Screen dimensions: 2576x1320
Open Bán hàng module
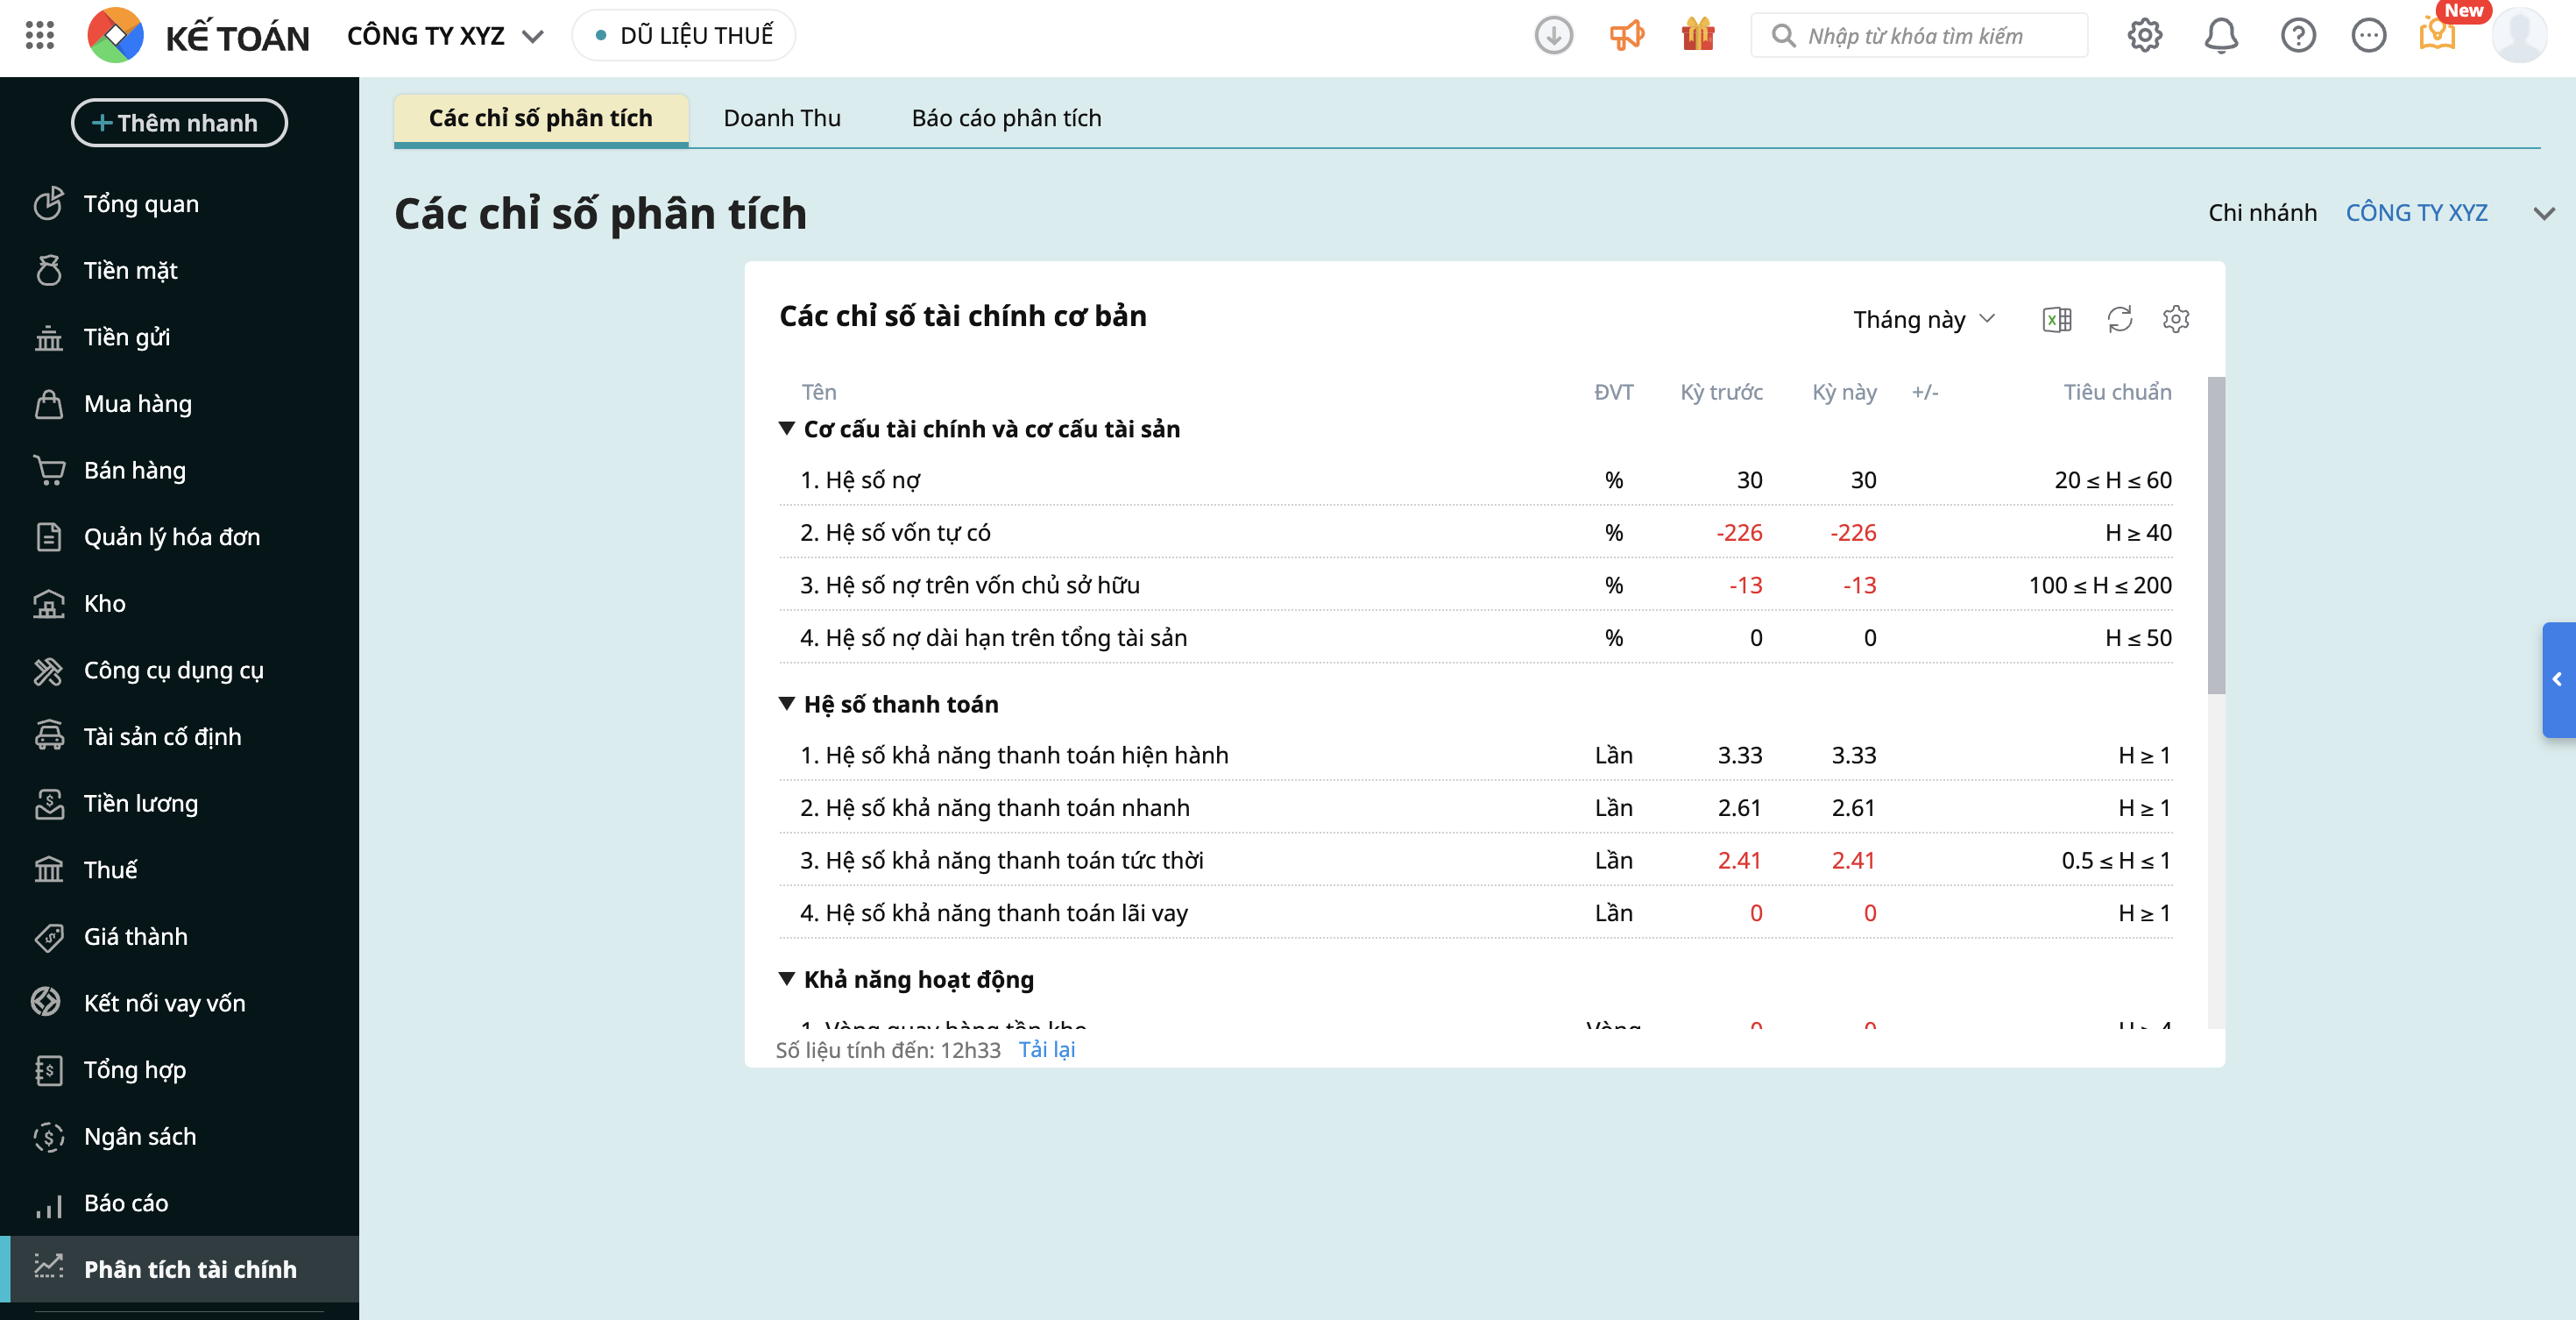click(x=180, y=471)
